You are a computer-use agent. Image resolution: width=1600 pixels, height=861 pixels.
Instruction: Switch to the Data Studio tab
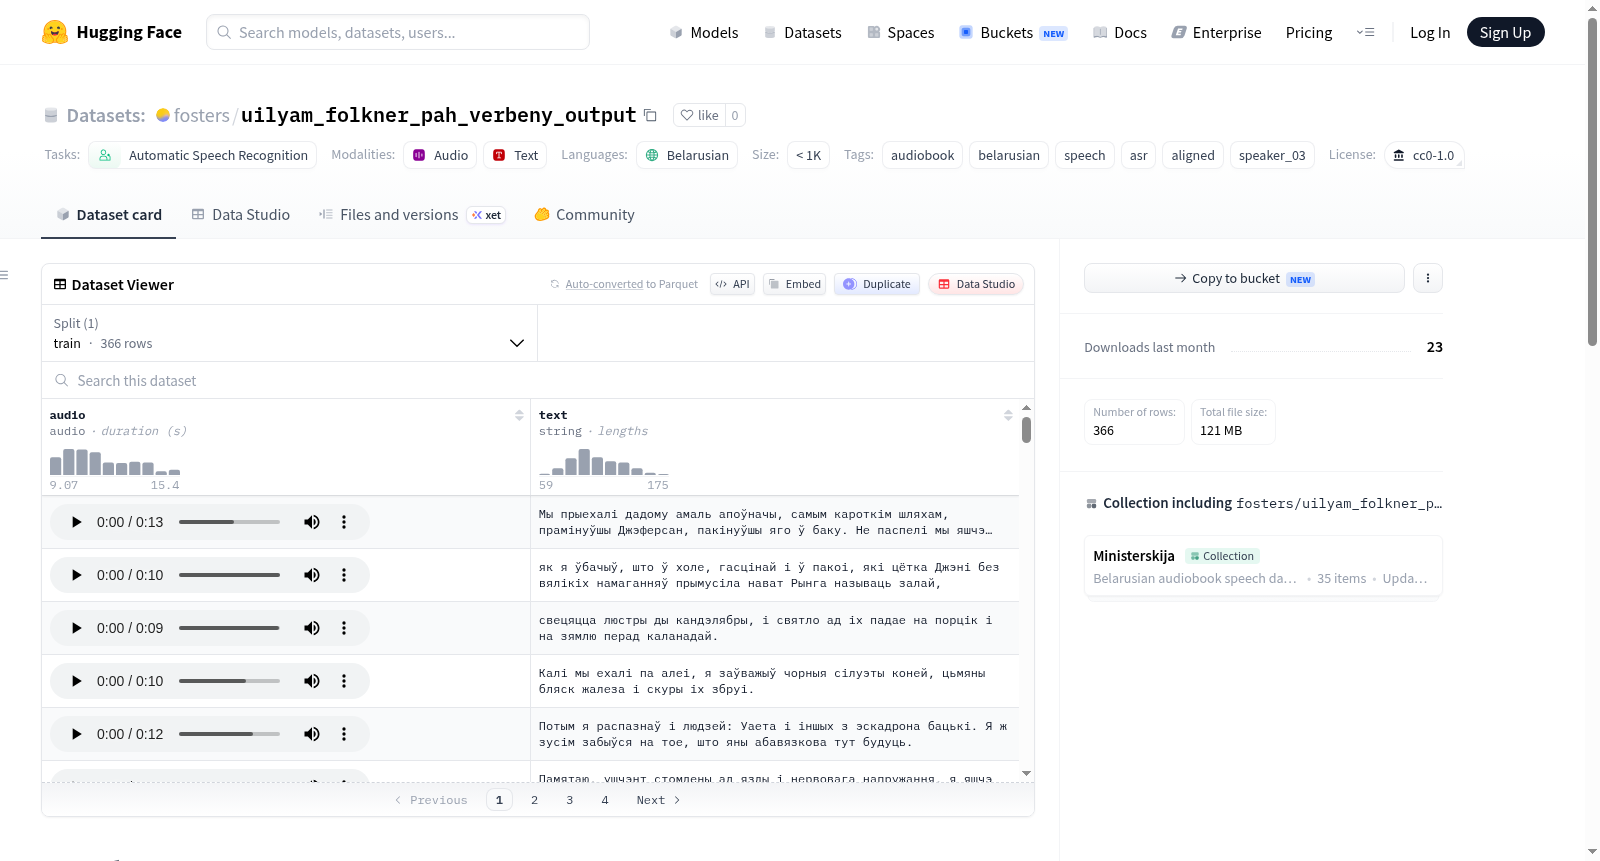coord(241,215)
